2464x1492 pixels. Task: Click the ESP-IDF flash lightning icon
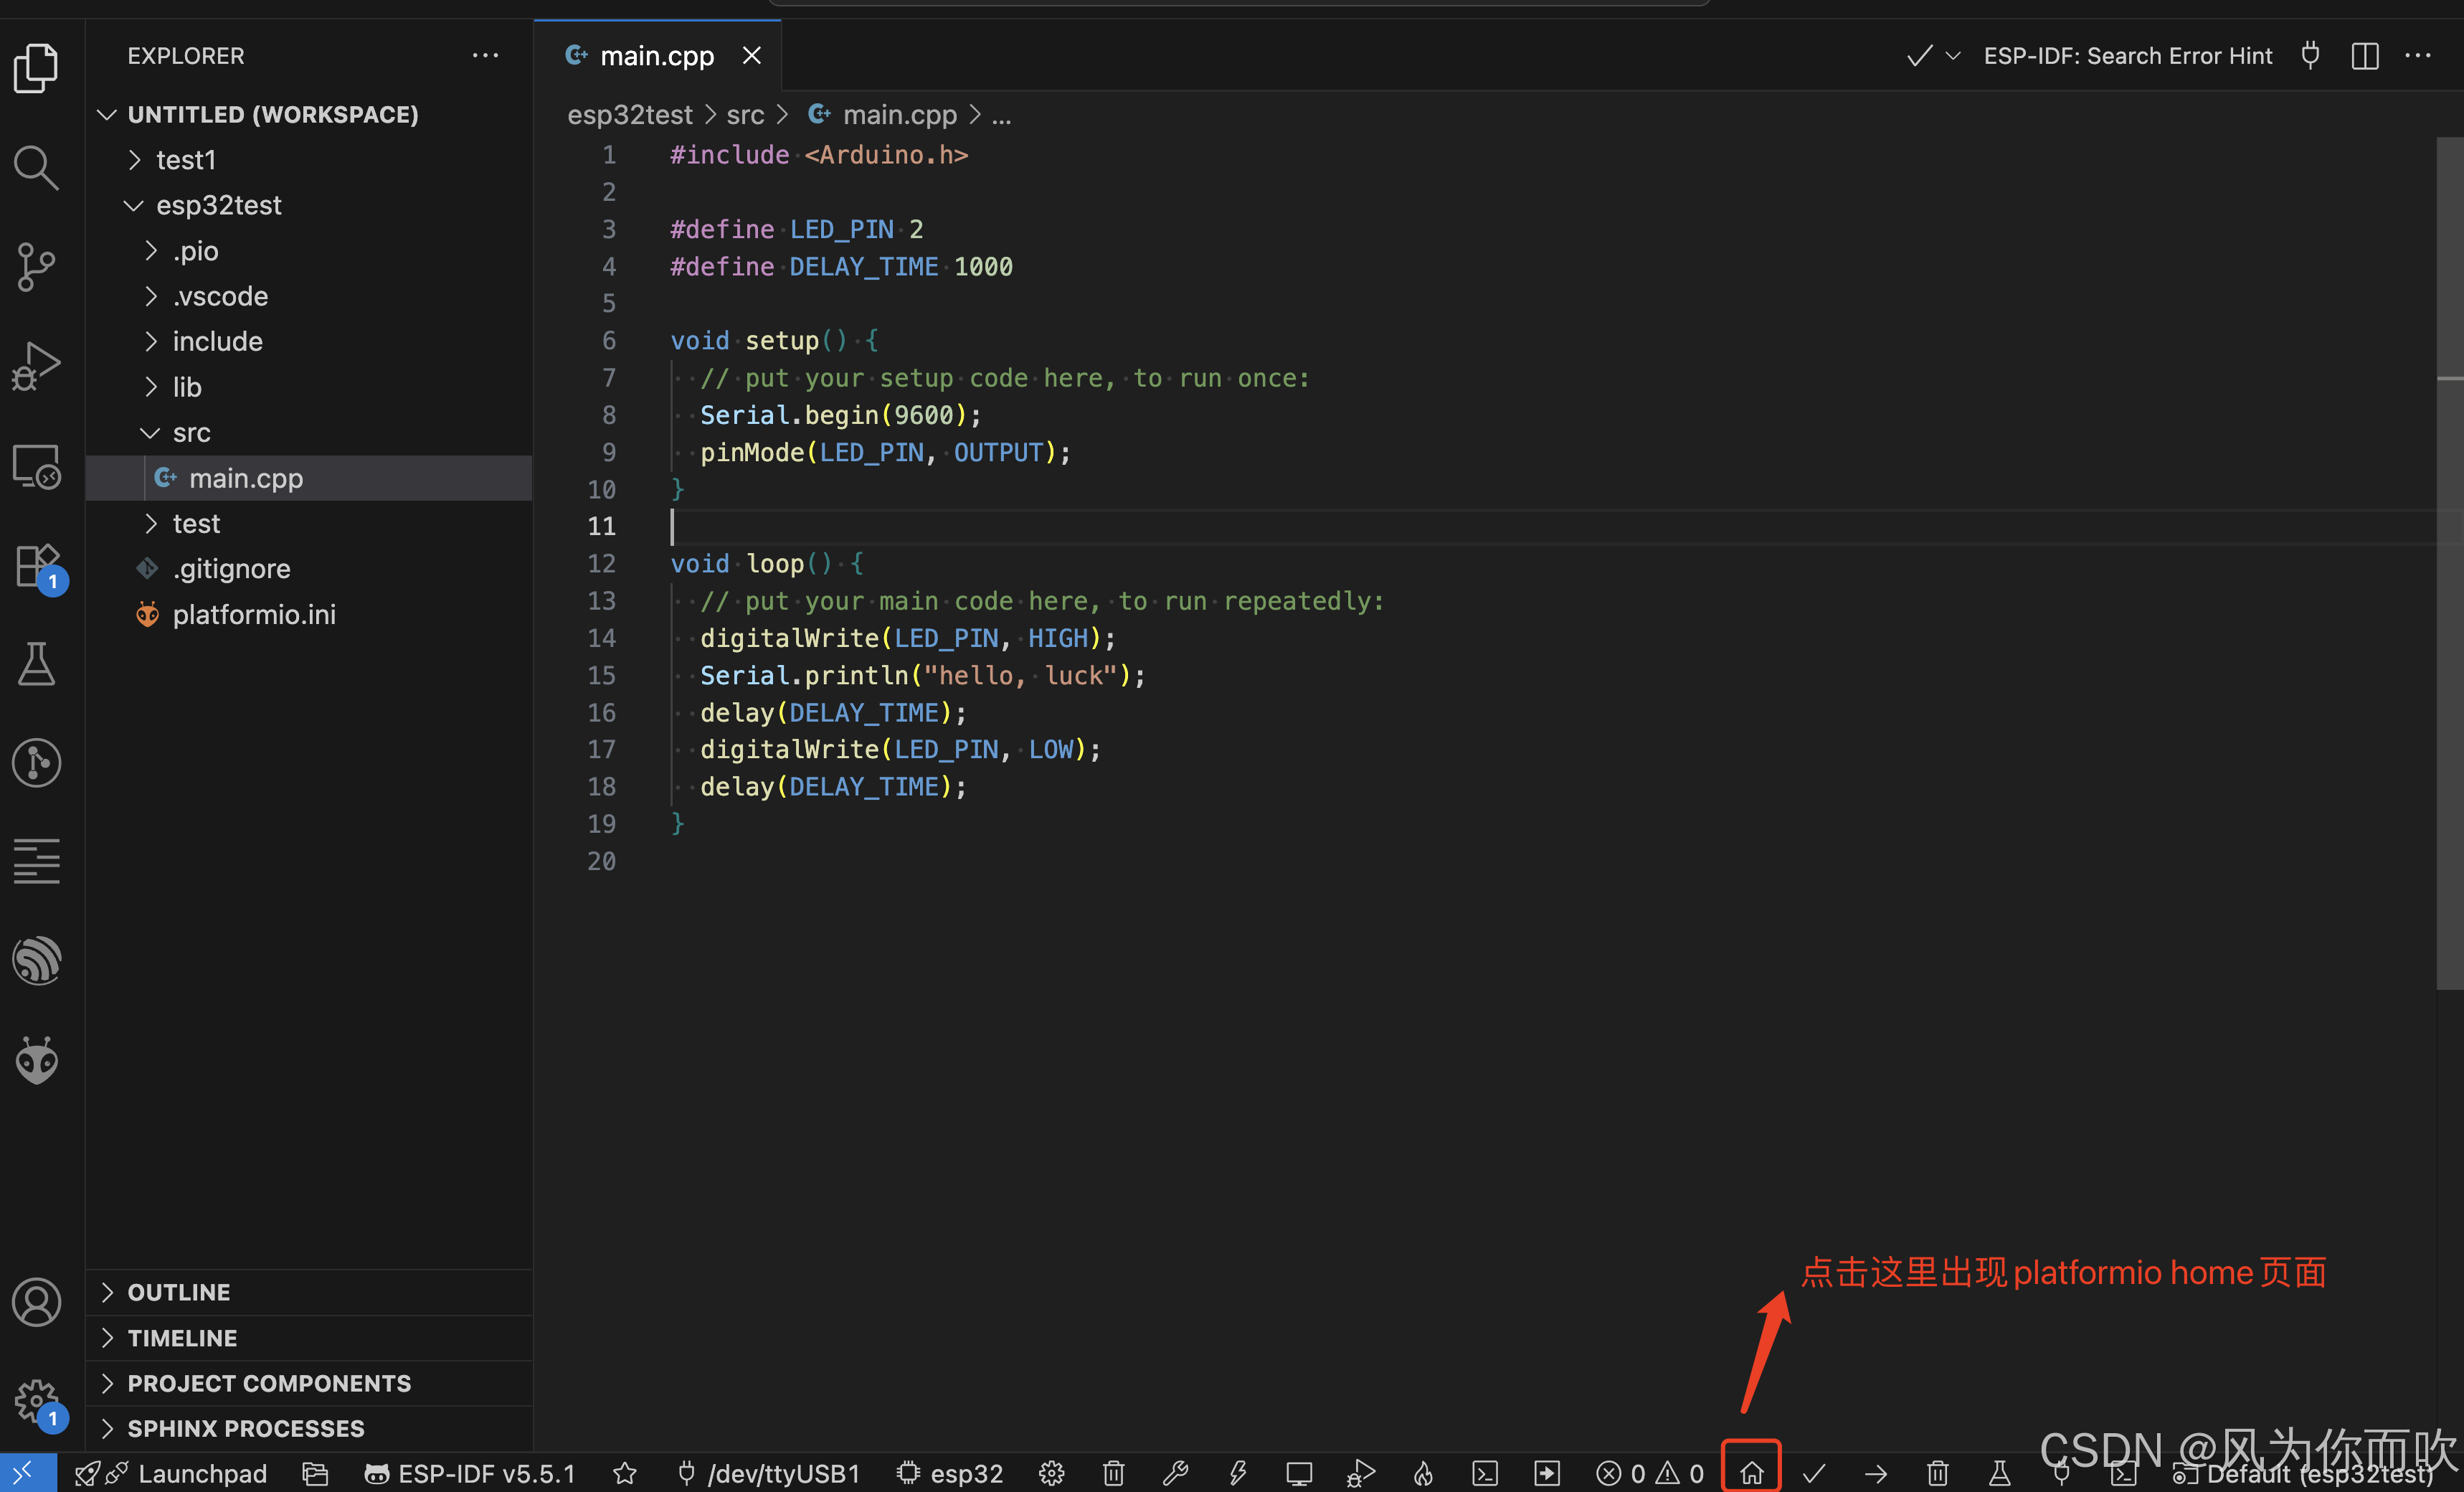[x=1238, y=1473]
